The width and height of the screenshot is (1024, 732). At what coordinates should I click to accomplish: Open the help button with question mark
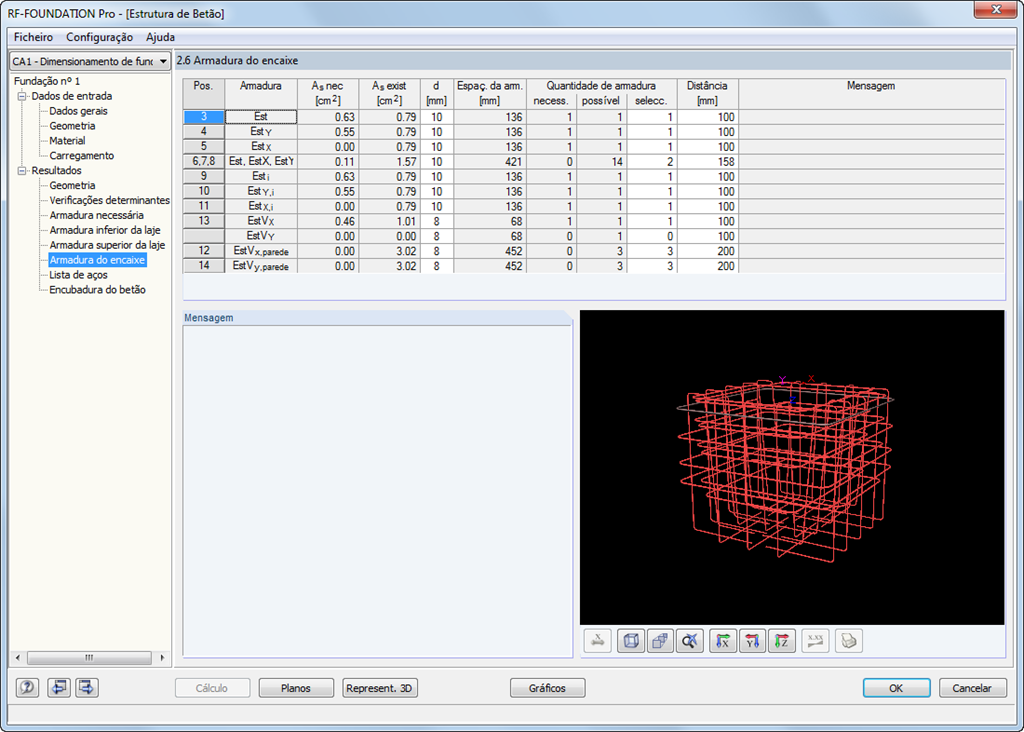coord(27,688)
